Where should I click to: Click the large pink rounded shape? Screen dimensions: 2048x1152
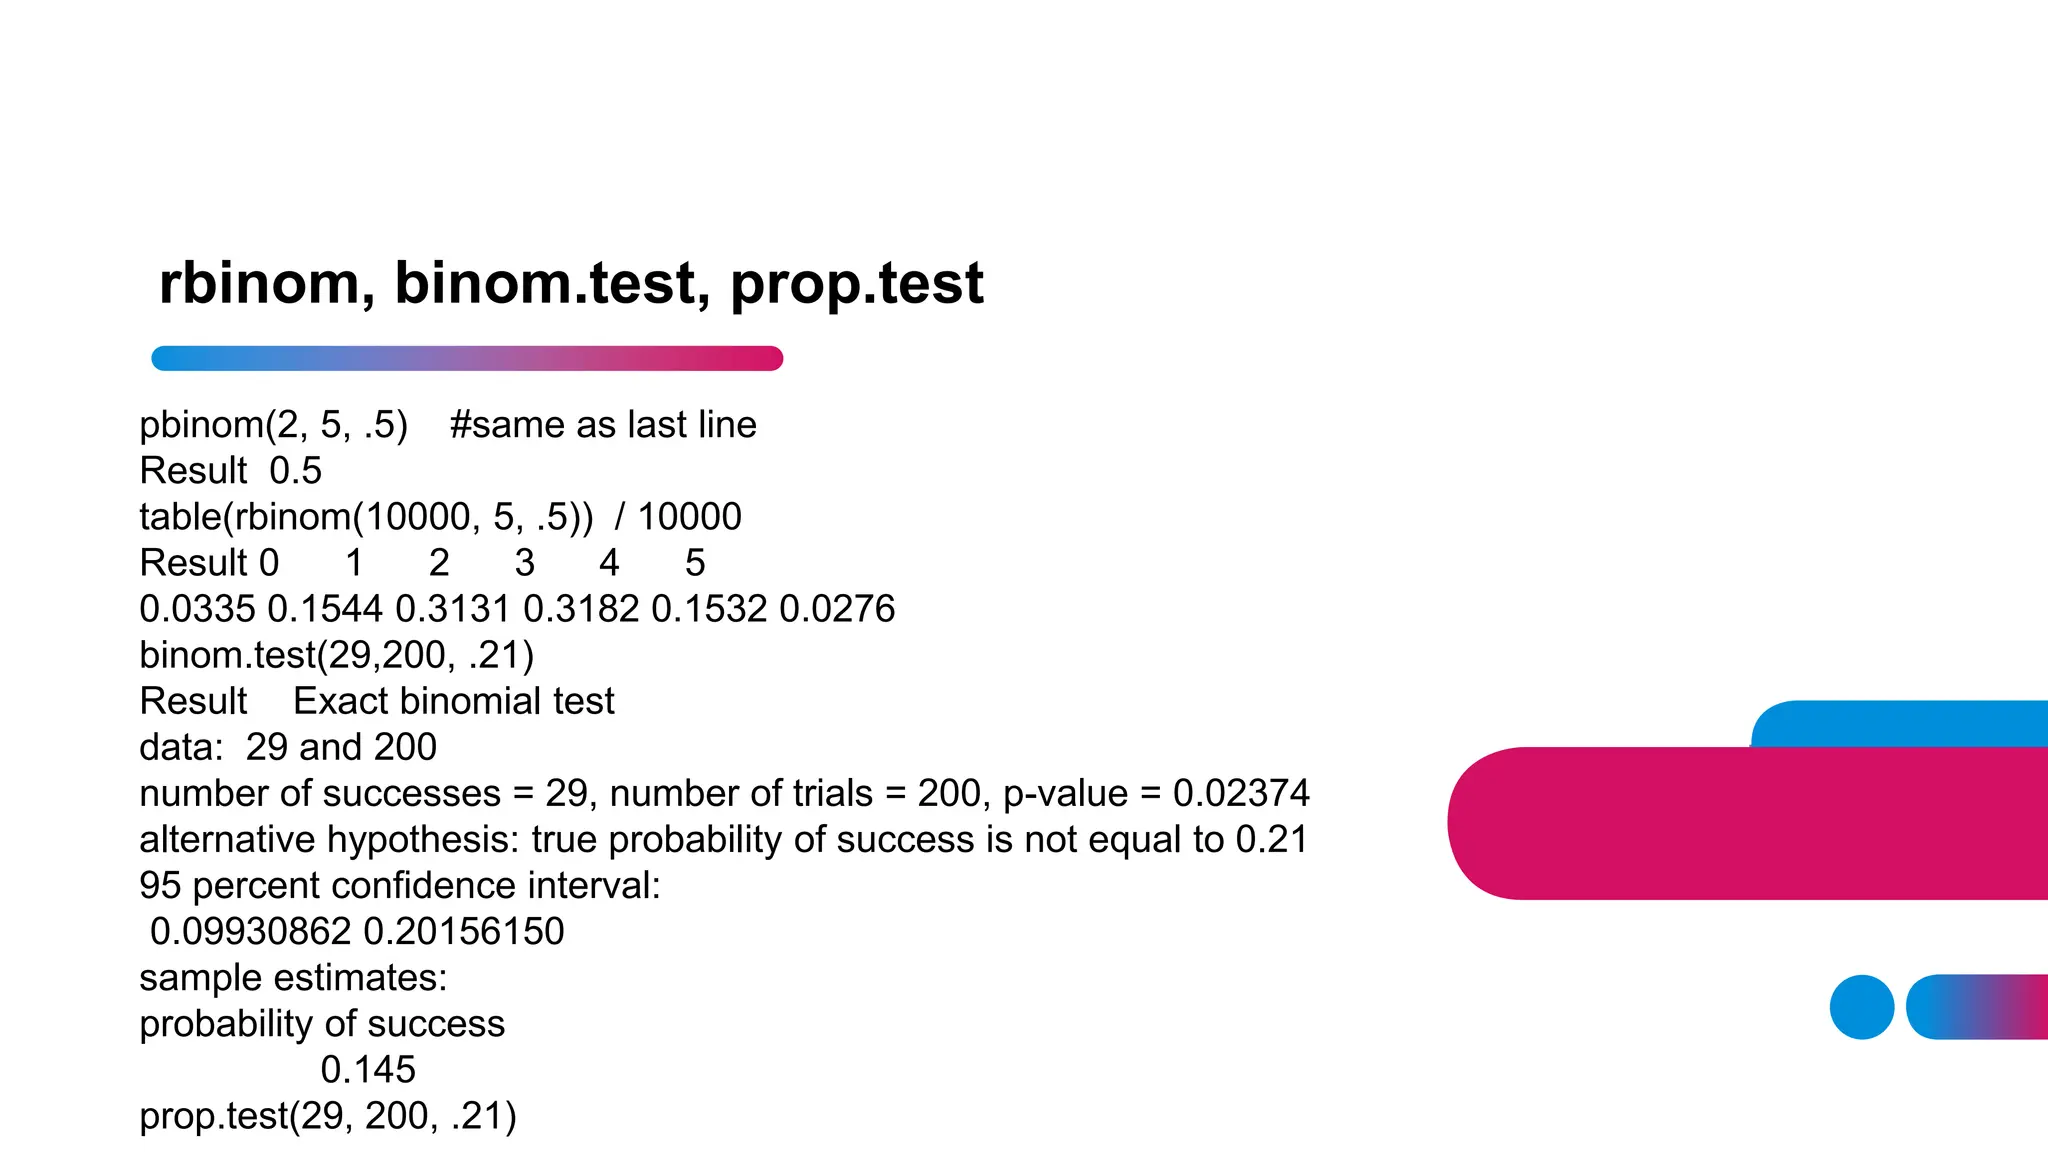(1745, 823)
